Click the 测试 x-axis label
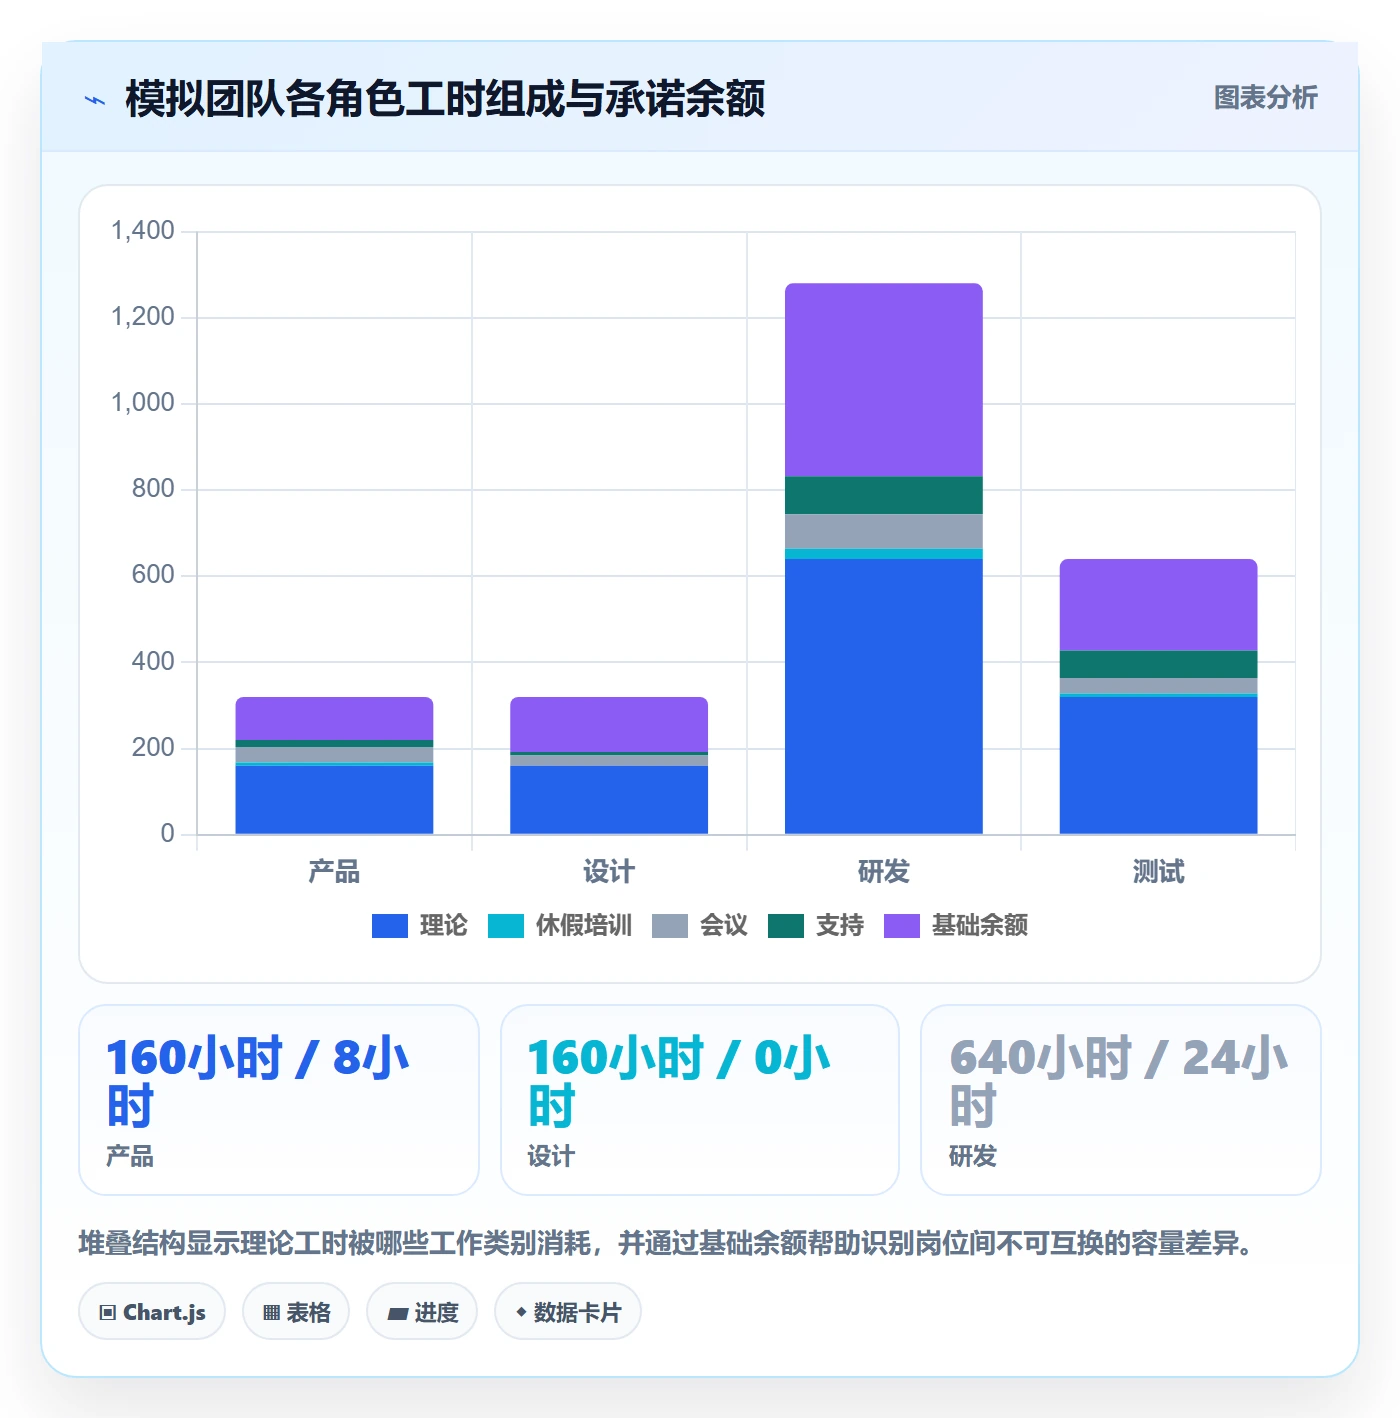The height and width of the screenshot is (1418, 1400). point(1158,872)
